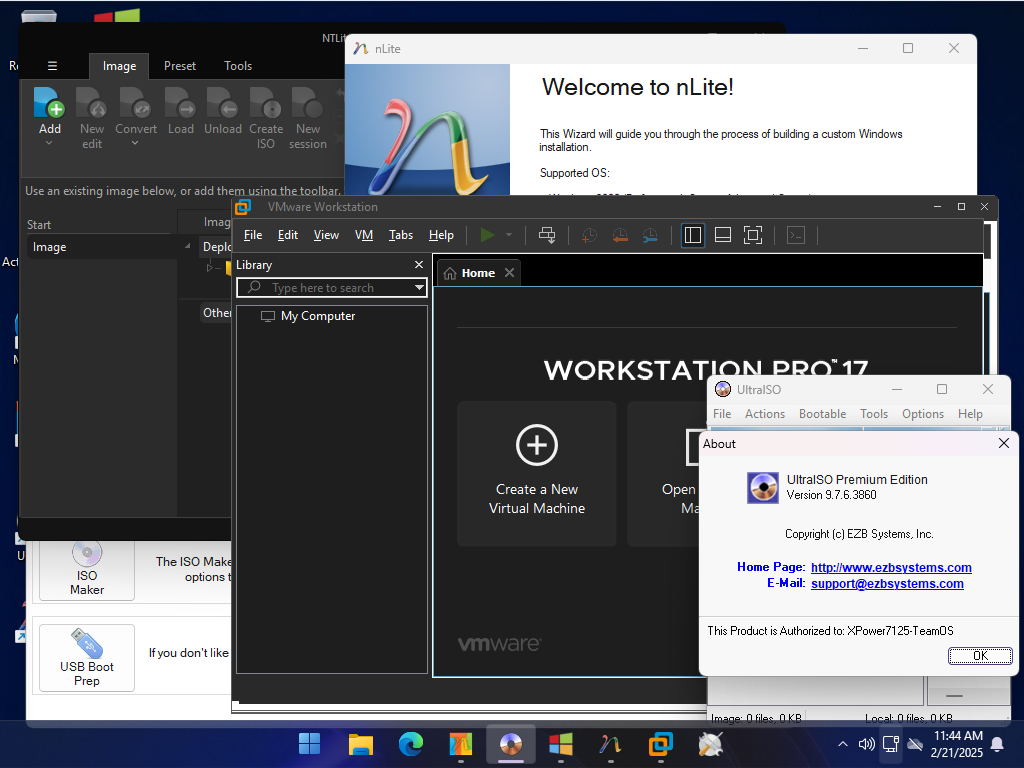1024x768 pixels.
Task: Close the VMware Library panel
Action: point(419,264)
